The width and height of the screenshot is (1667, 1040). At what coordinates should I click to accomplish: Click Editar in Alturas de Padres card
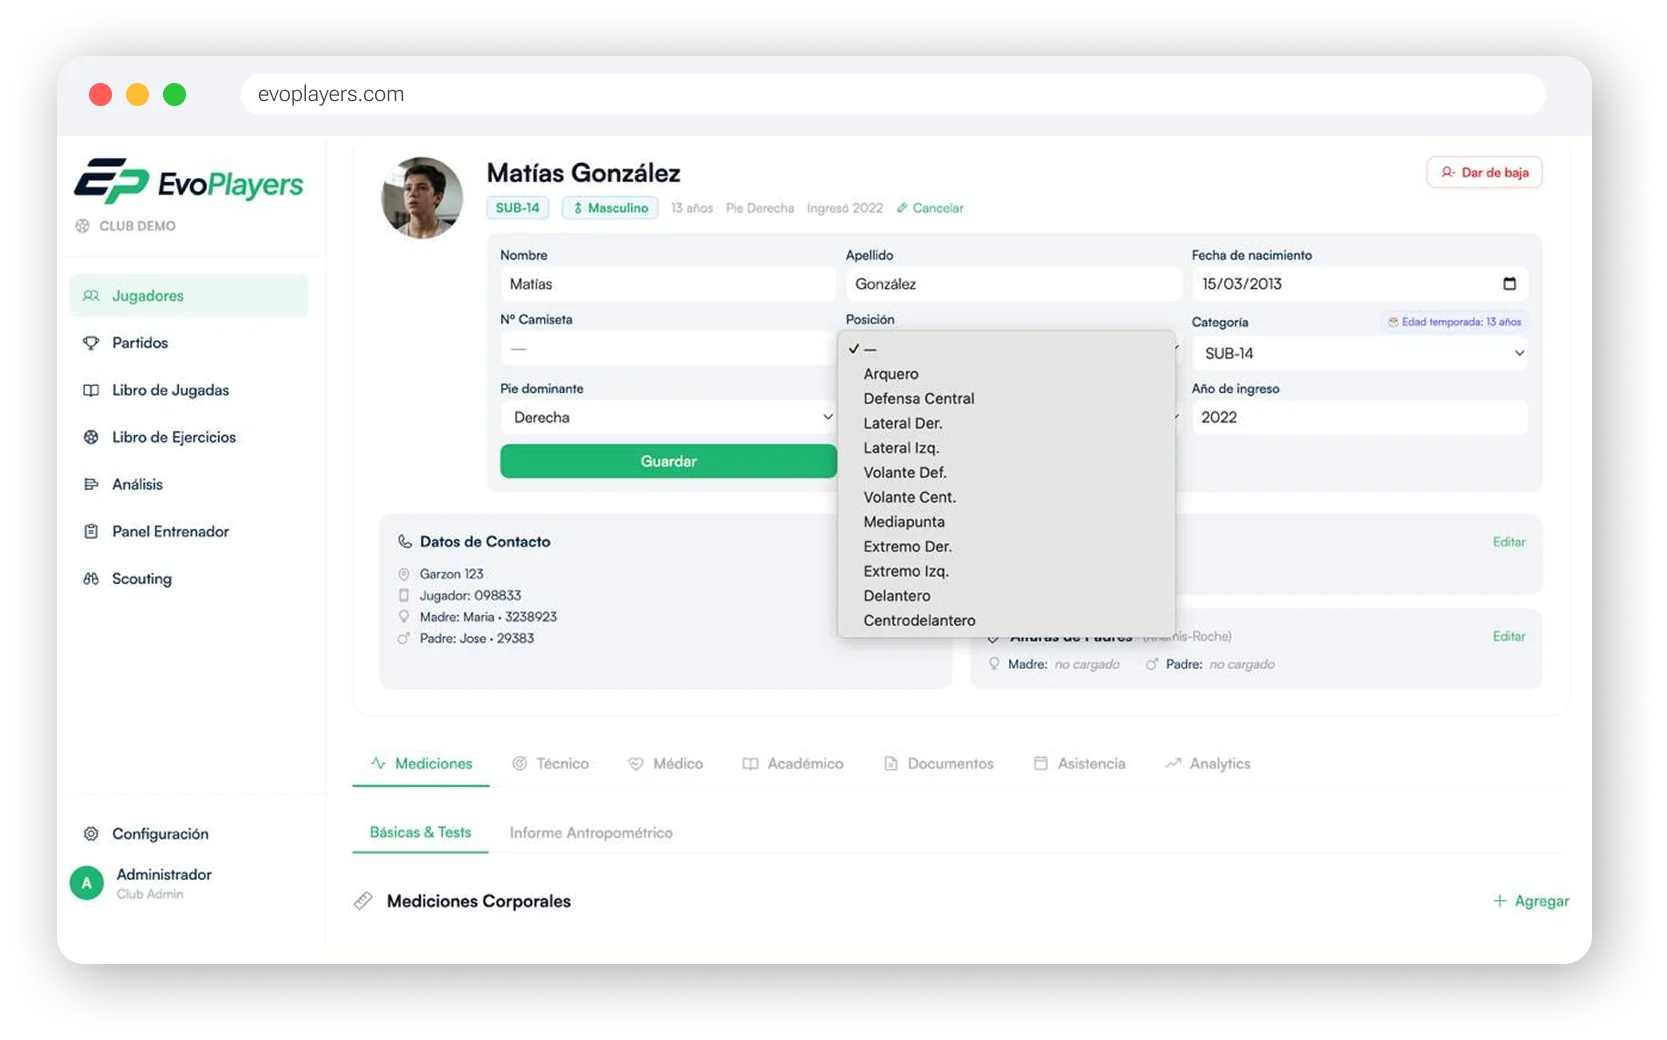[x=1509, y=636]
